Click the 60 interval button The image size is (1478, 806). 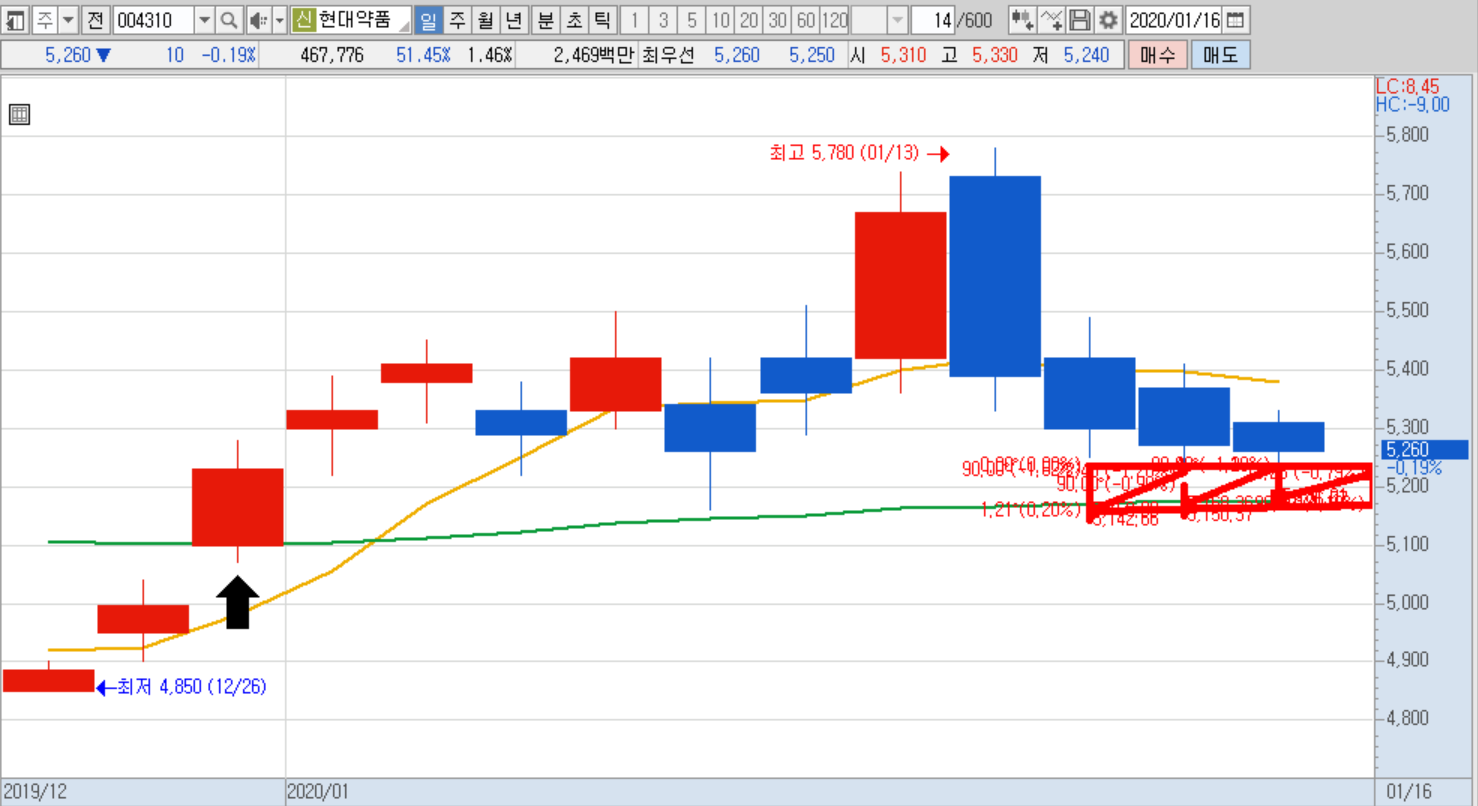click(x=806, y=19)
